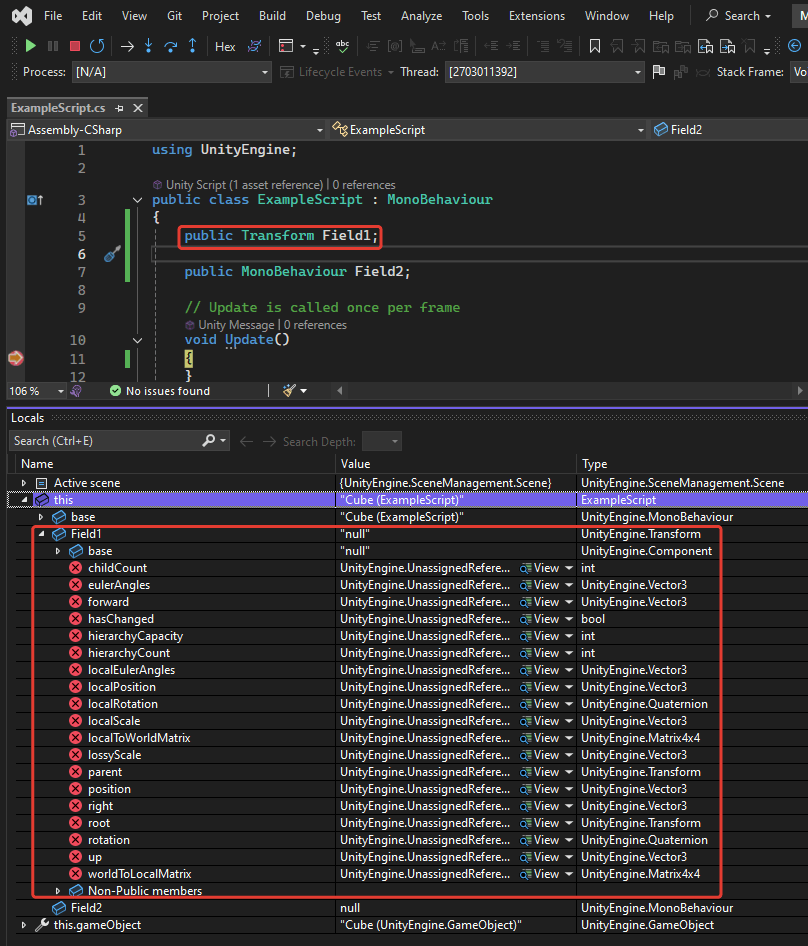
Task: Click the breakpoint arrow on line 11
Action: coord(15,358)
